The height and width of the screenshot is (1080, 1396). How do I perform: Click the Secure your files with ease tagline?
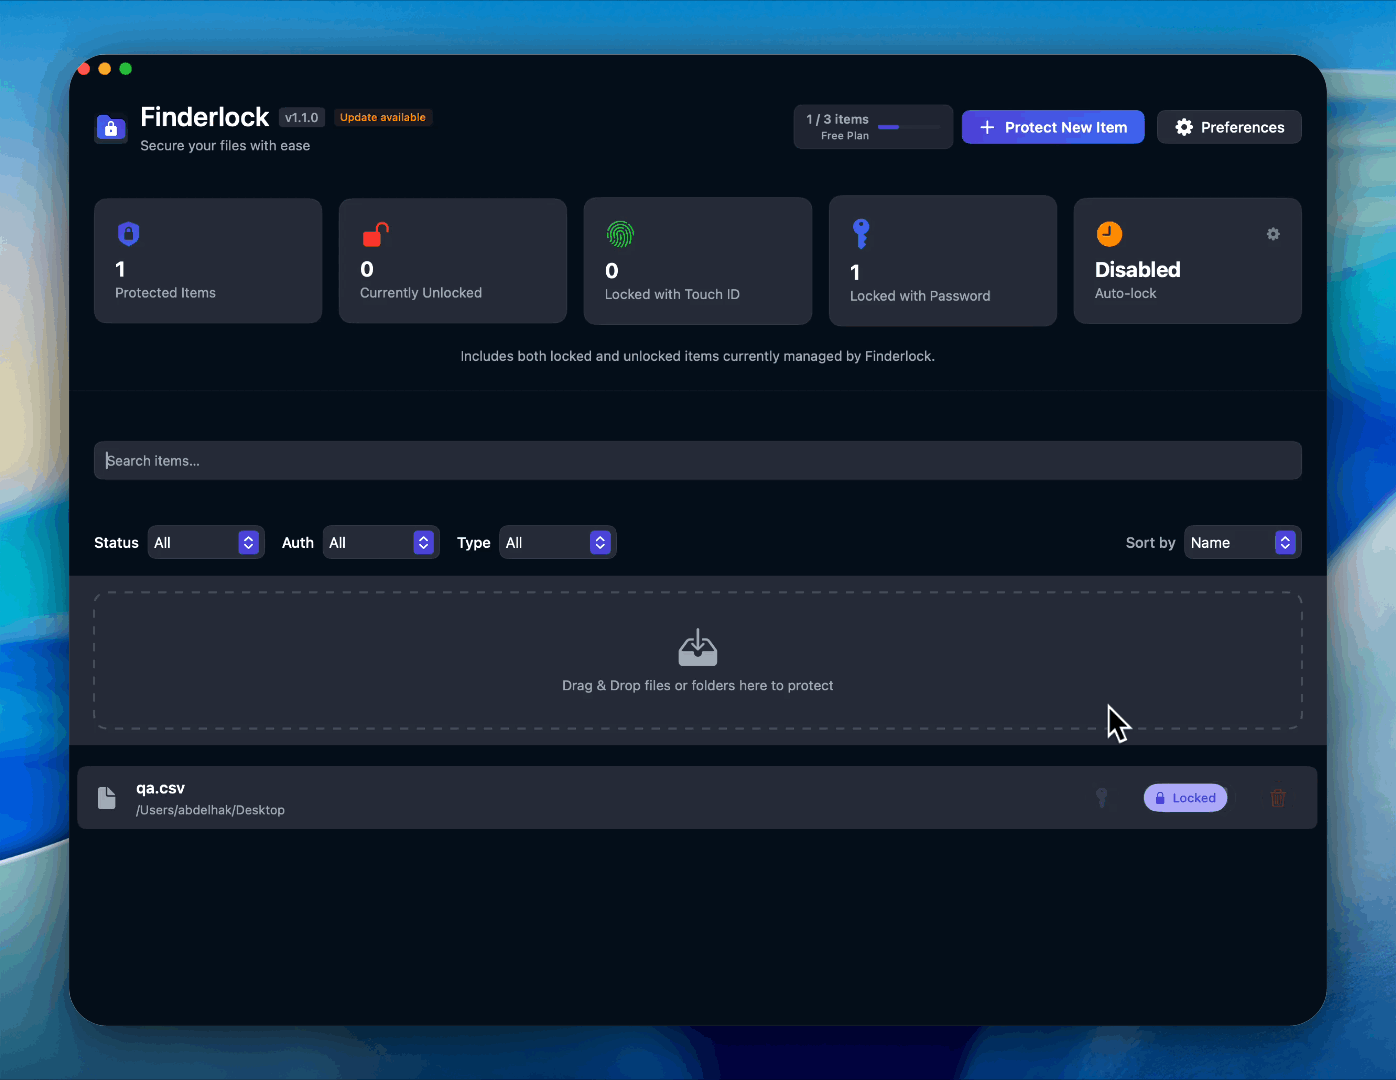pos(225,146)
